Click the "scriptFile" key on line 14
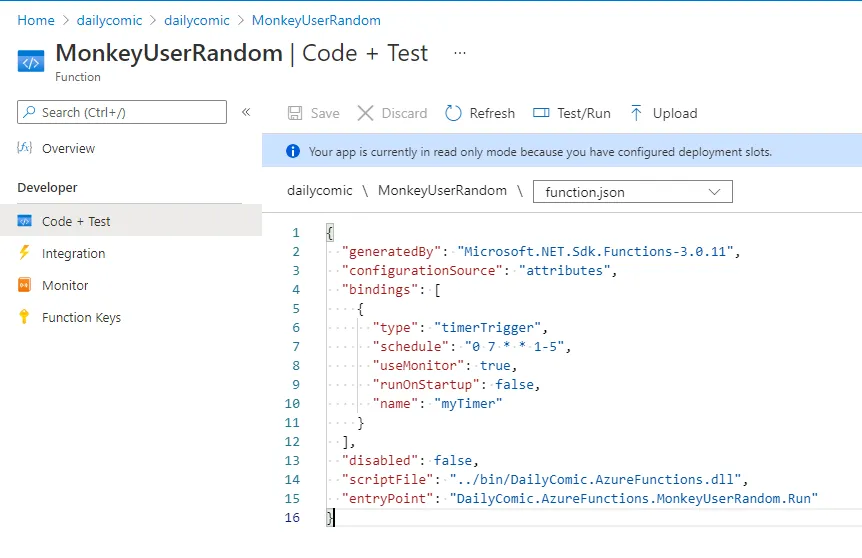 click(388, 479)
